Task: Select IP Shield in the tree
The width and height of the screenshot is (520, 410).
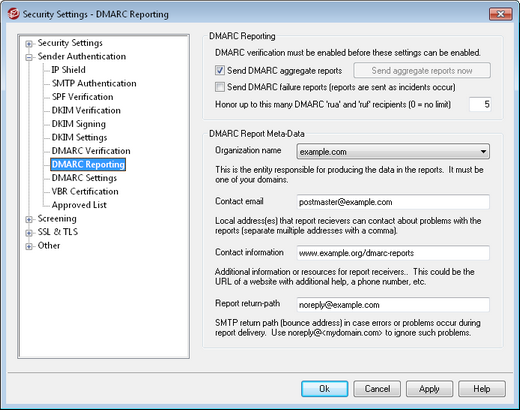Action: pyautogui.click(x=68, y=70)
